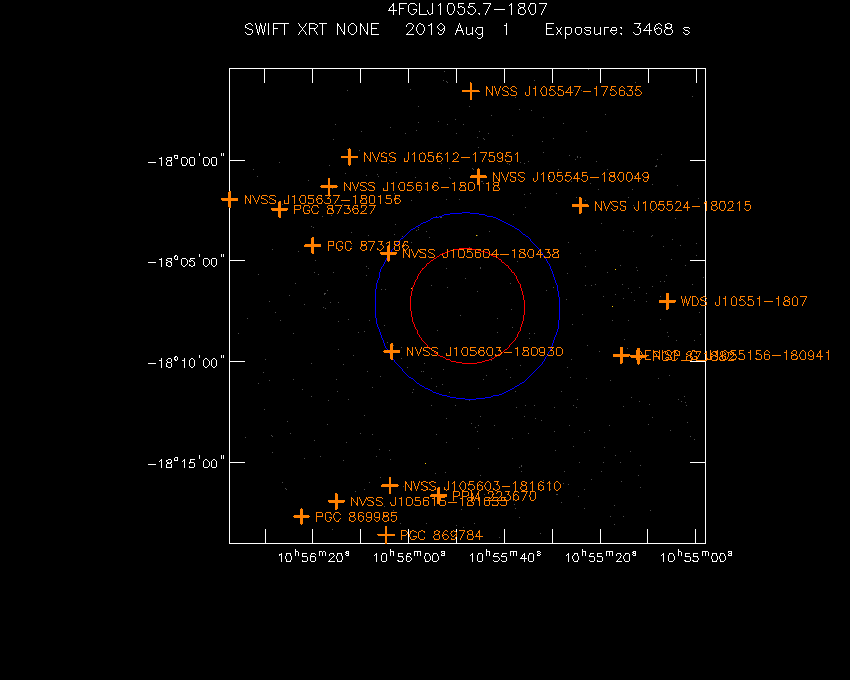This screenshot has height=680, width=850.
Task: Pick the cross marker for NVSS J105545-180049
Action: [x=478, y=177]
